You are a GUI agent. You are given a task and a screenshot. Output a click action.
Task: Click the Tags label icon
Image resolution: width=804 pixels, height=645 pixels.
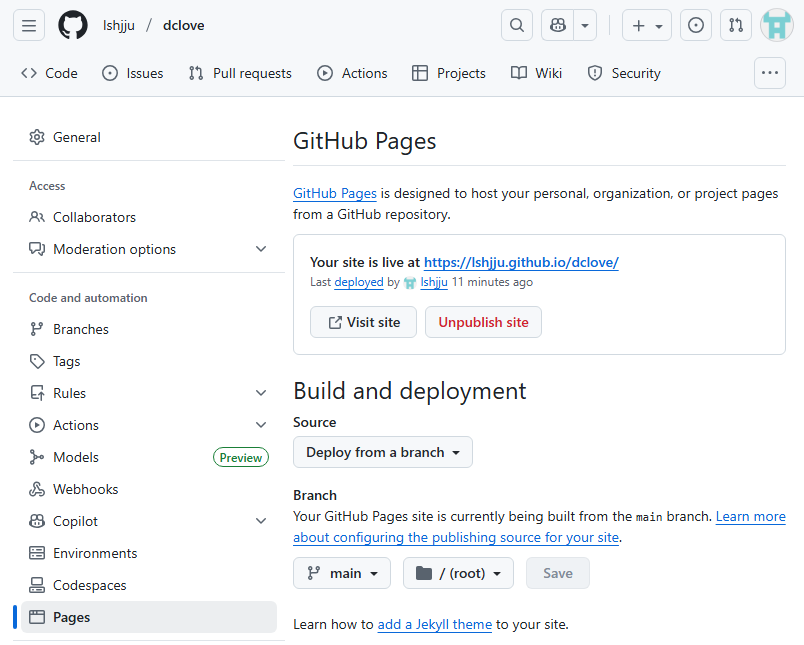[x=37, y=361]
